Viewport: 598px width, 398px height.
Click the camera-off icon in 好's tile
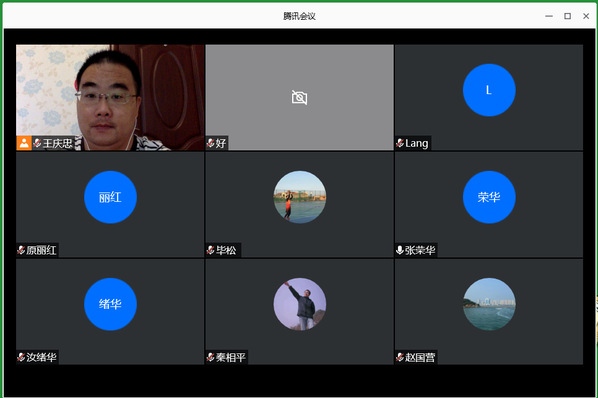coord(299,98)
